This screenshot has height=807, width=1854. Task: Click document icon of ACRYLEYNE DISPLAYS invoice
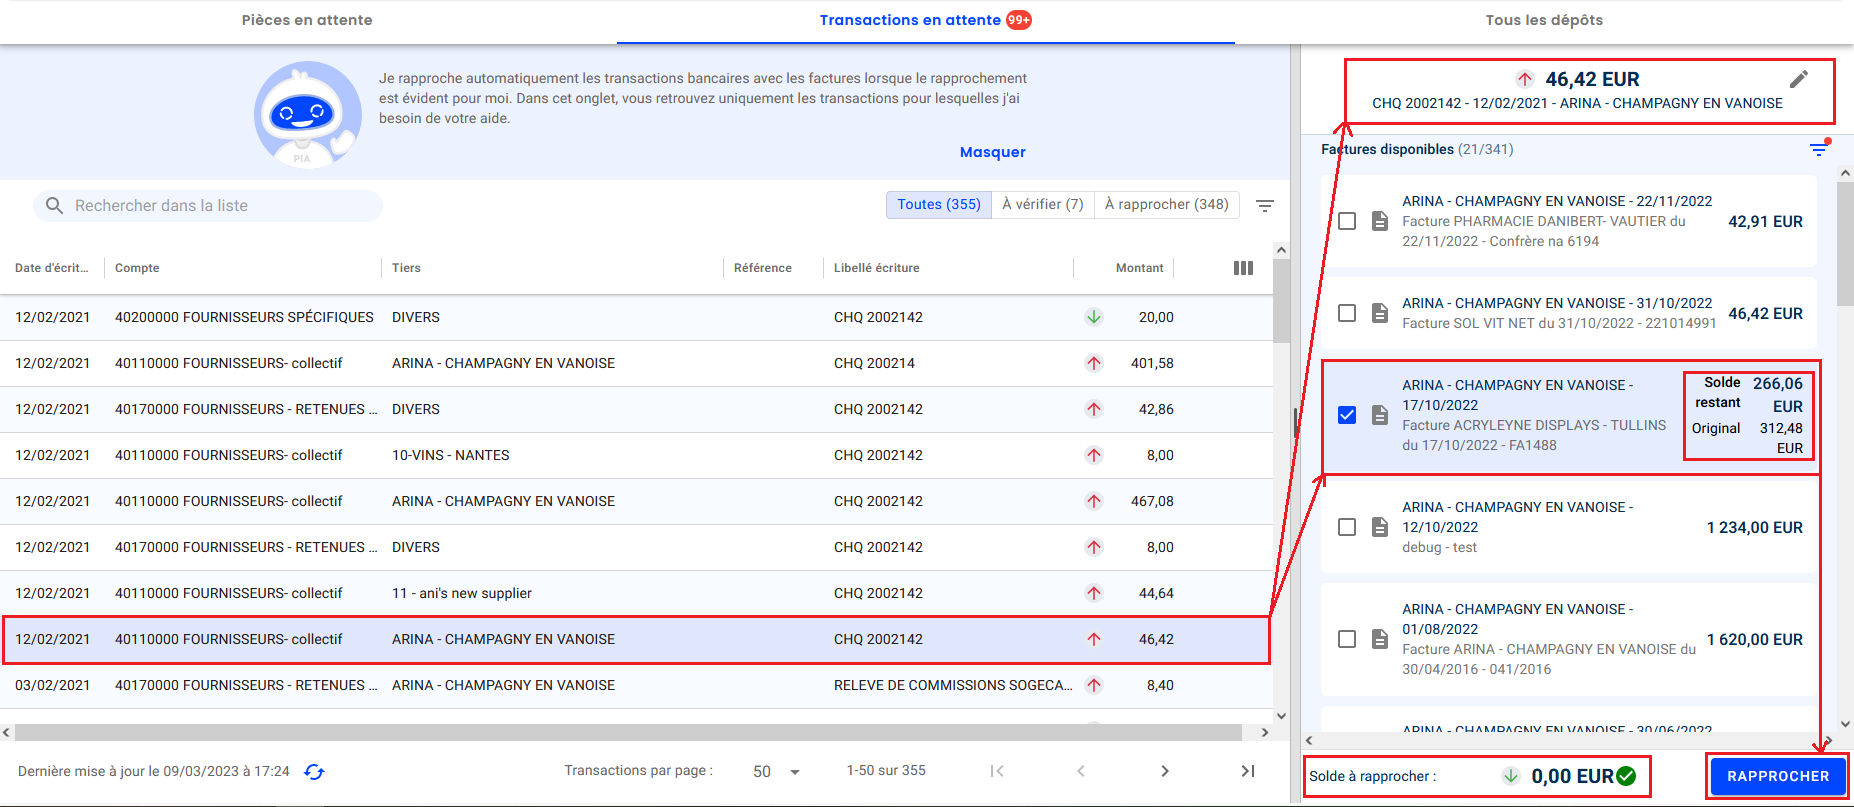1380,415
